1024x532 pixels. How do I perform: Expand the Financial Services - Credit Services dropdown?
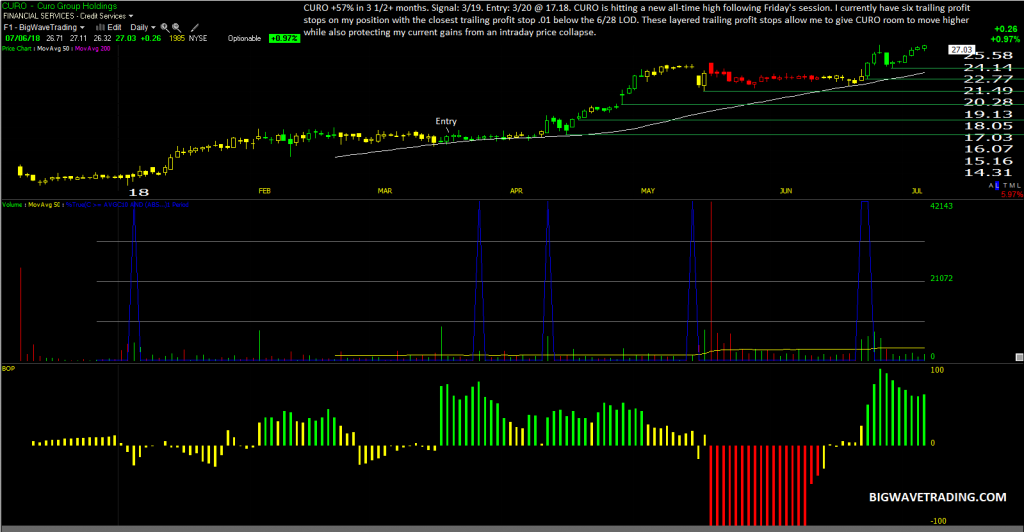click(68, 16)
